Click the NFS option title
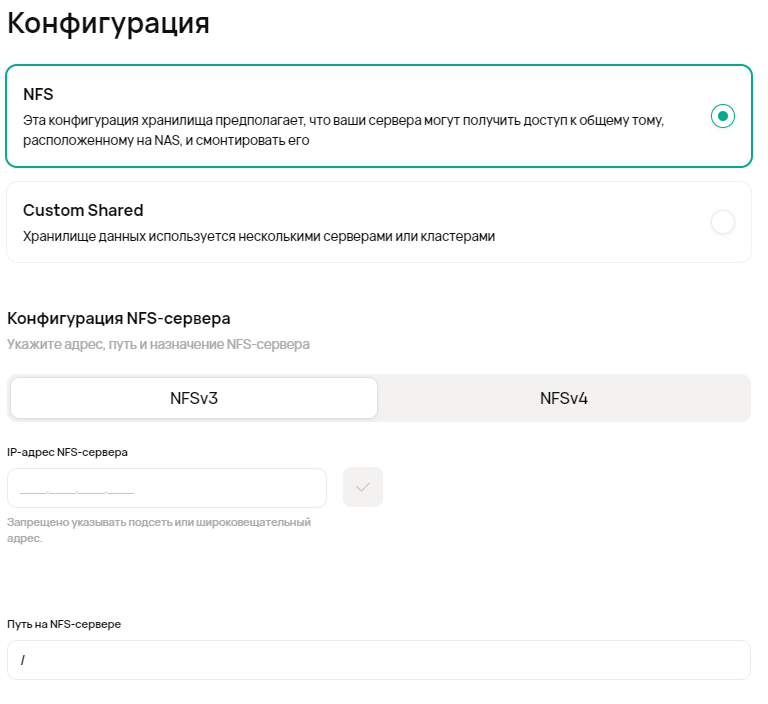The width and height of the screenshot is (768, 704). click(x=38, y=94)
